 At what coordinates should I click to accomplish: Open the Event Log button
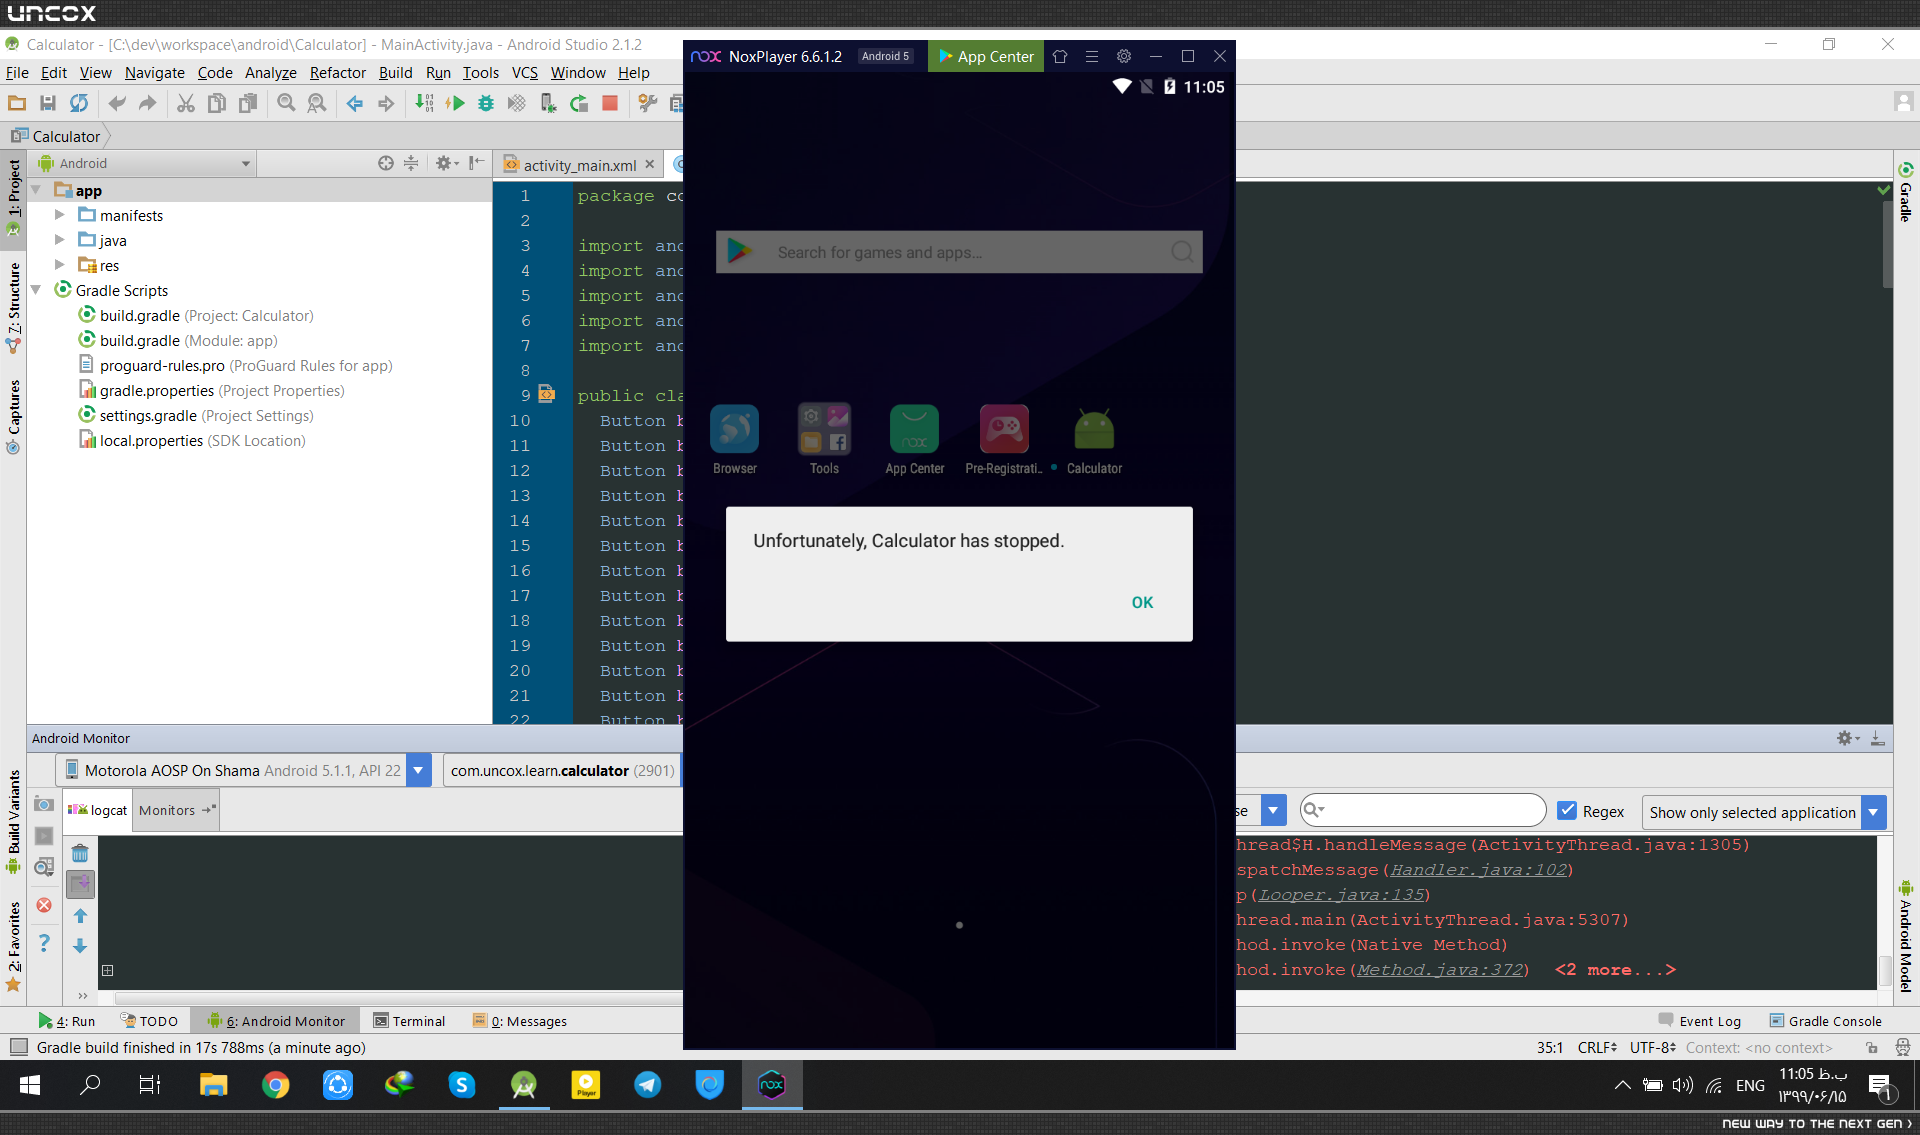pos(1700,1021)
